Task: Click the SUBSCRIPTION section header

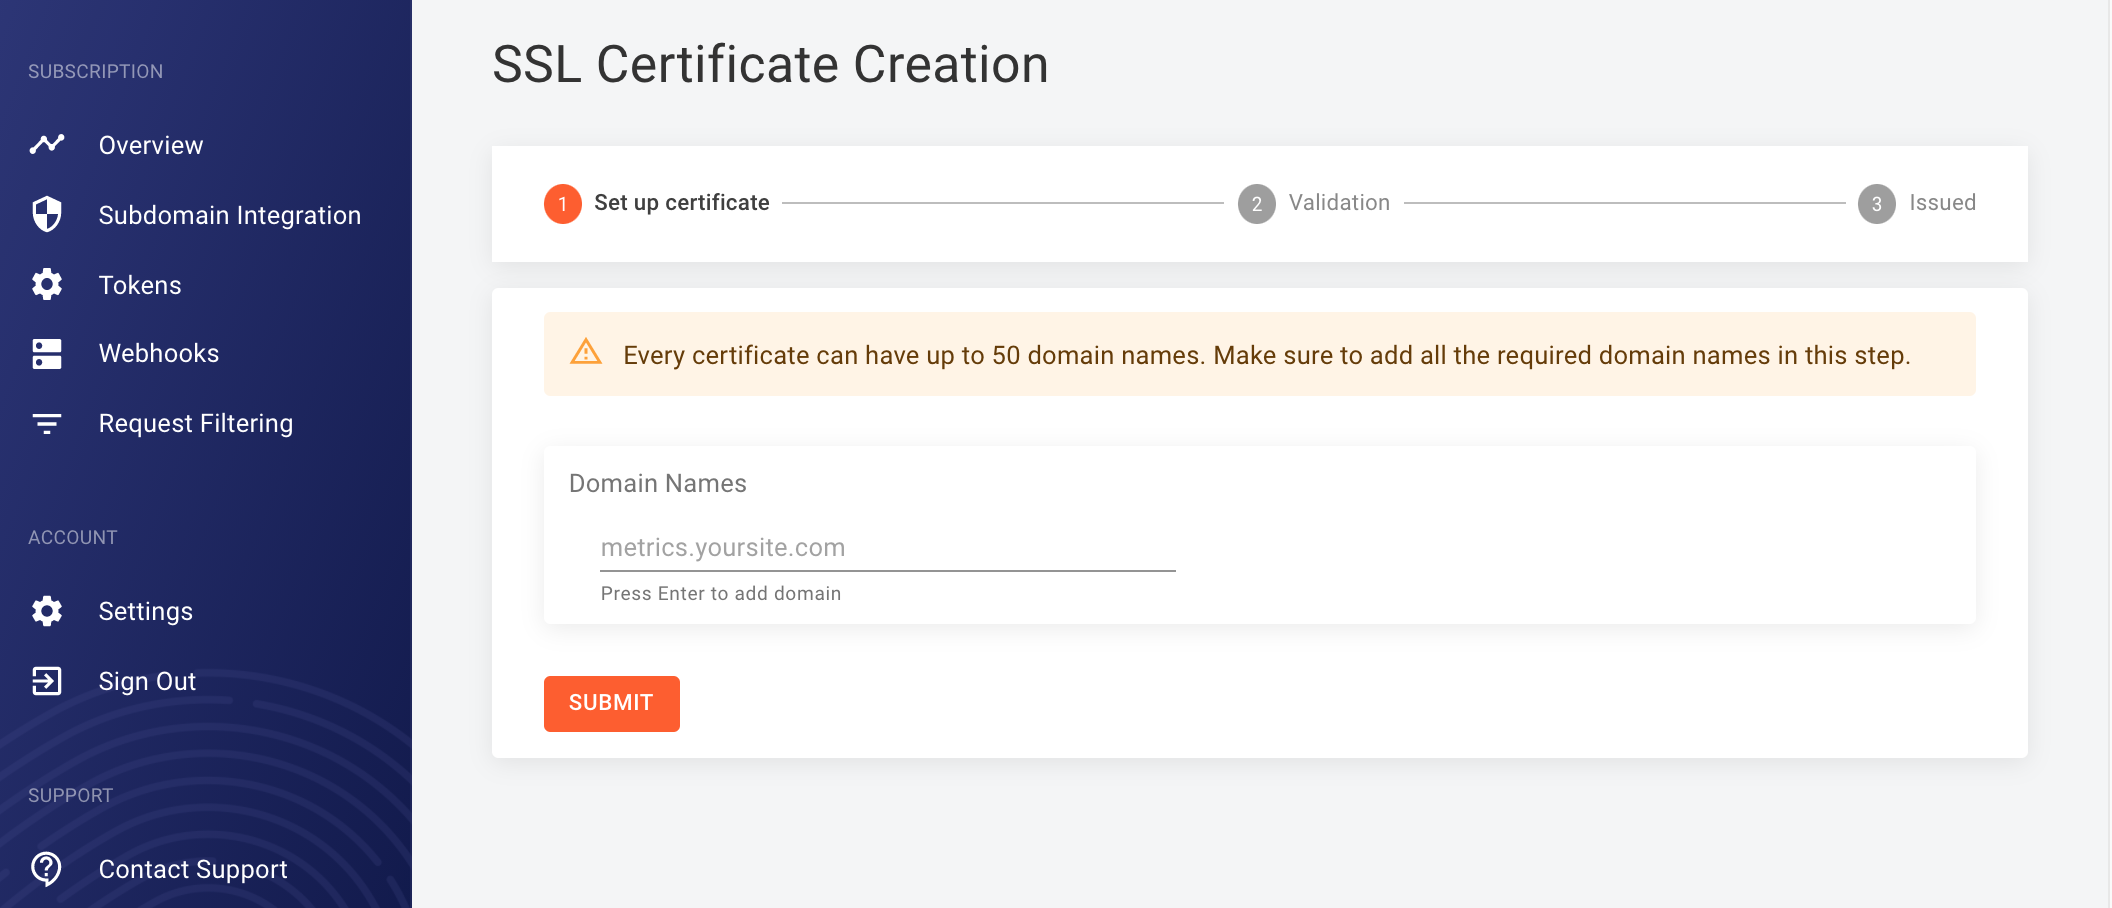Action: pos(96,72)
